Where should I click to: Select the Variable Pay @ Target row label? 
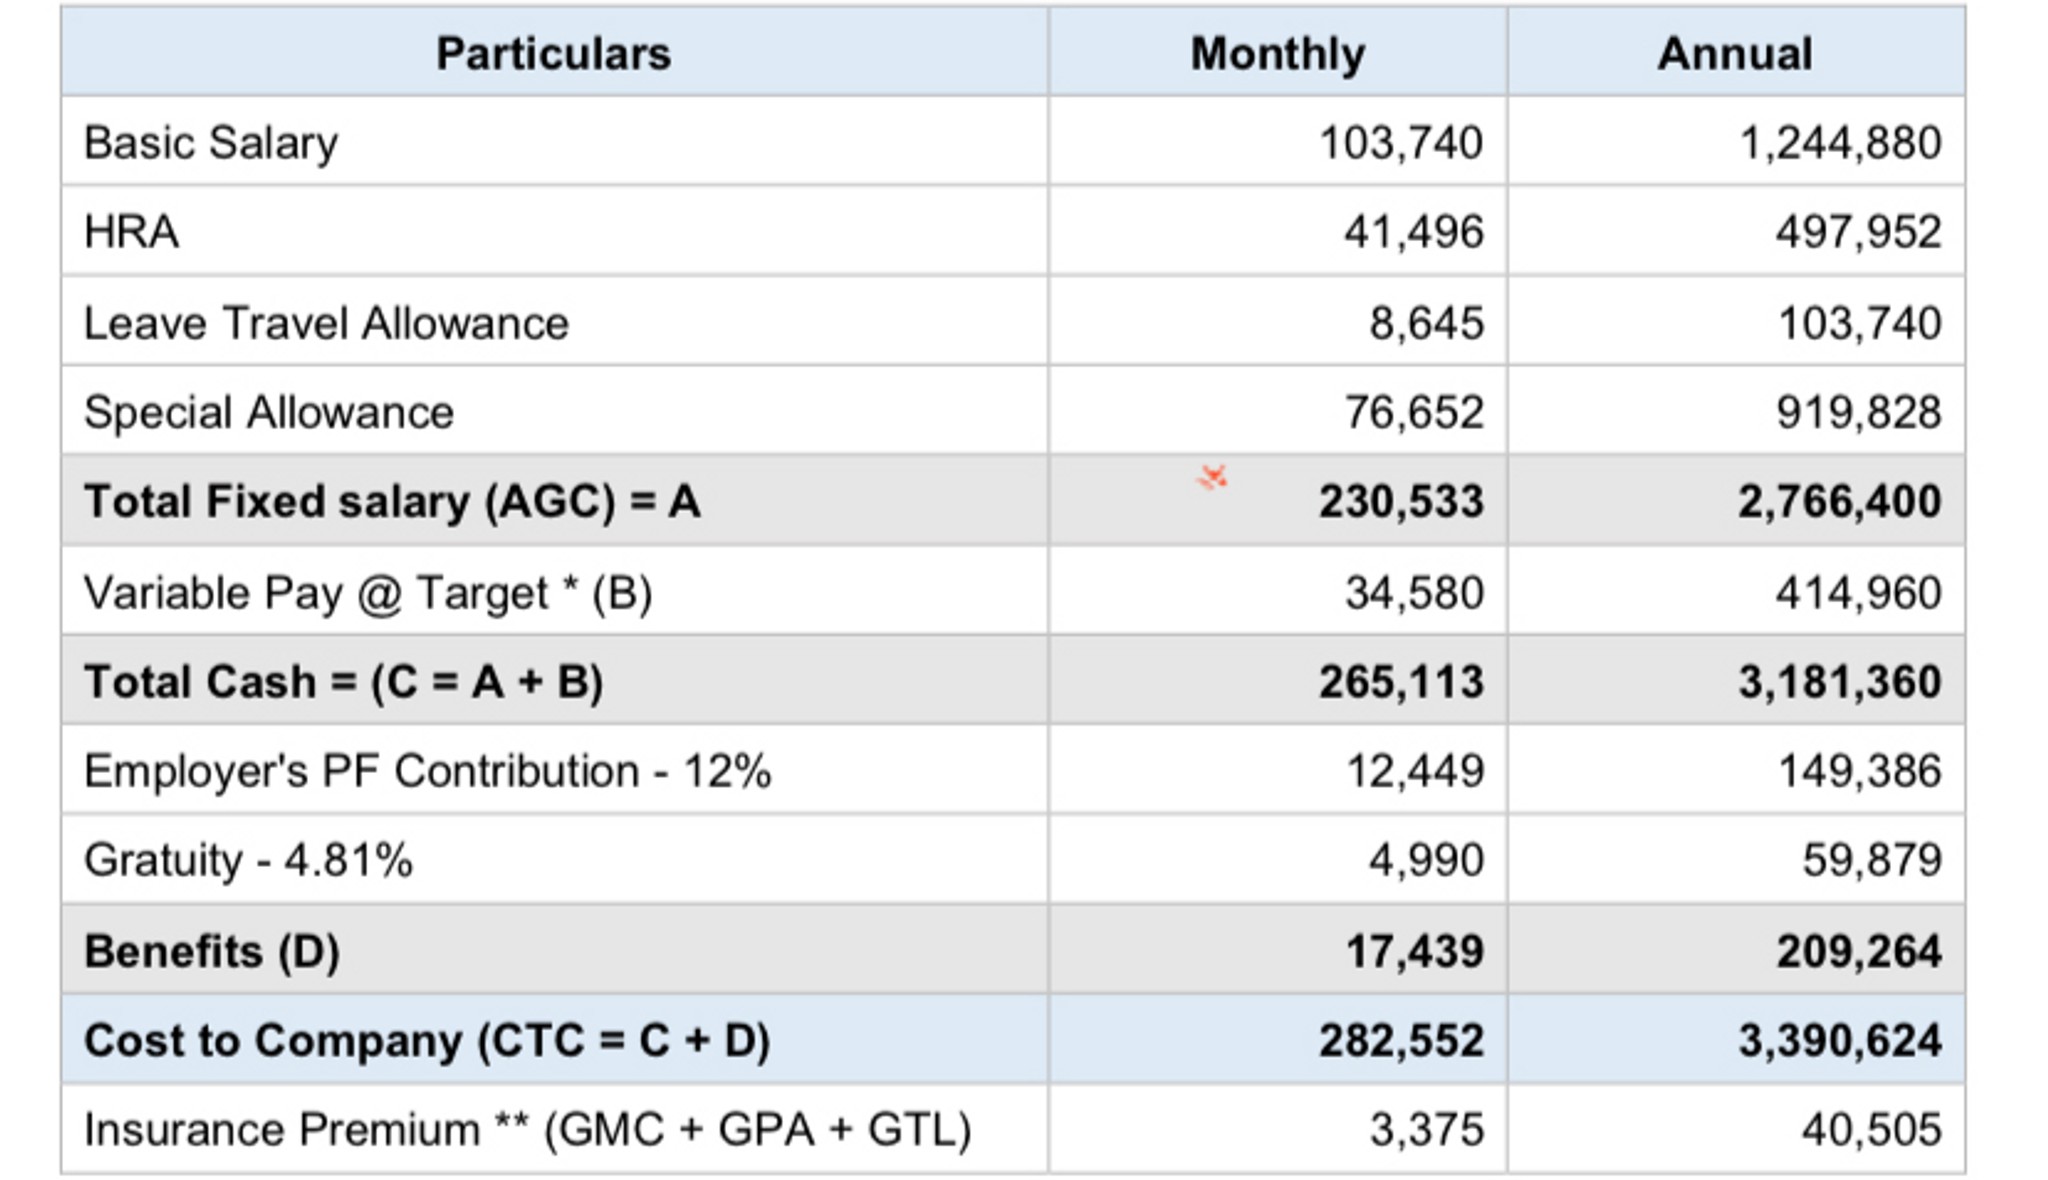[368, 593]
